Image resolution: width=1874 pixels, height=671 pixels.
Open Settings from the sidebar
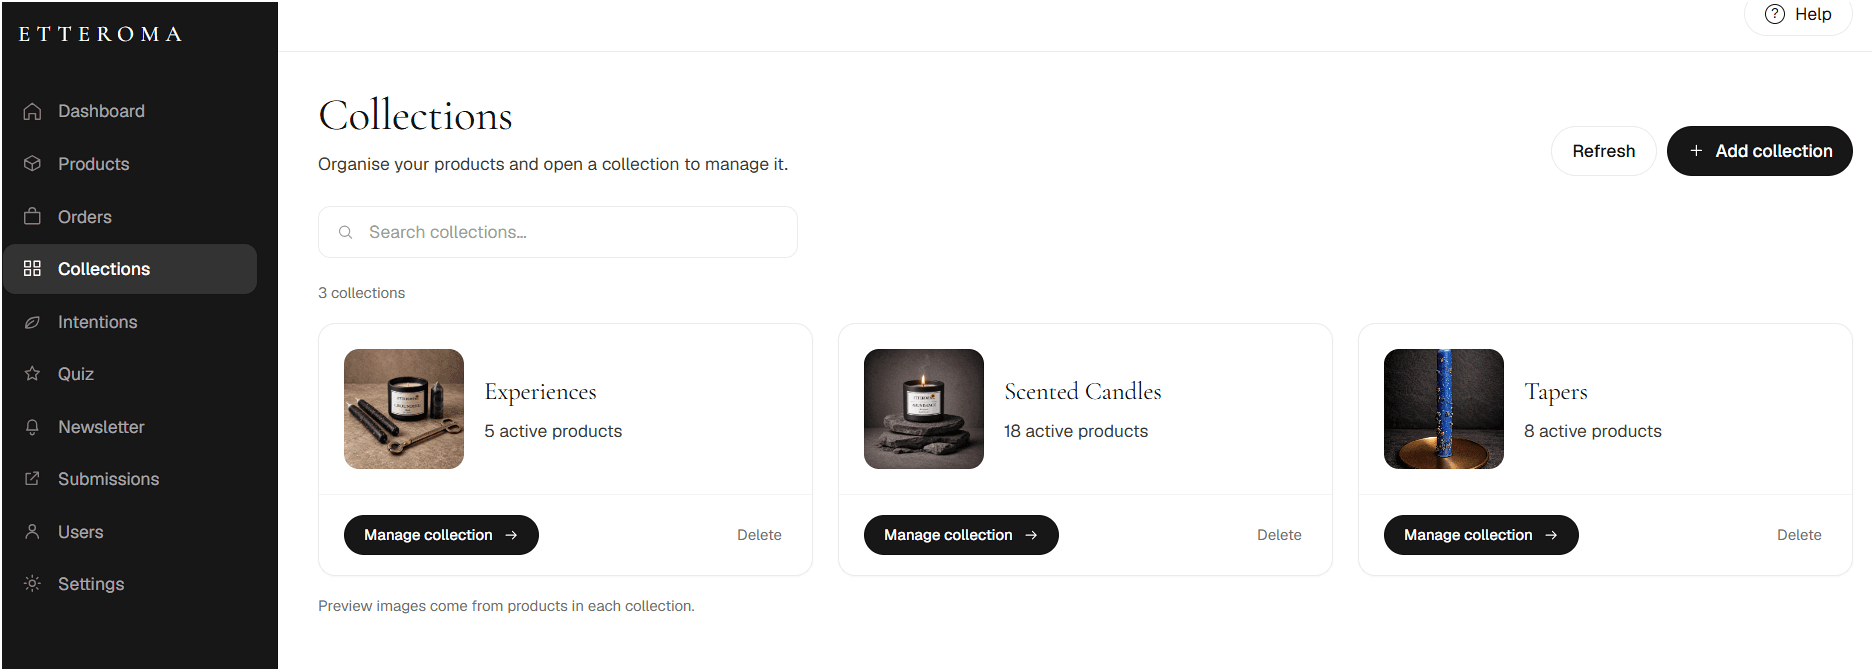130,584
